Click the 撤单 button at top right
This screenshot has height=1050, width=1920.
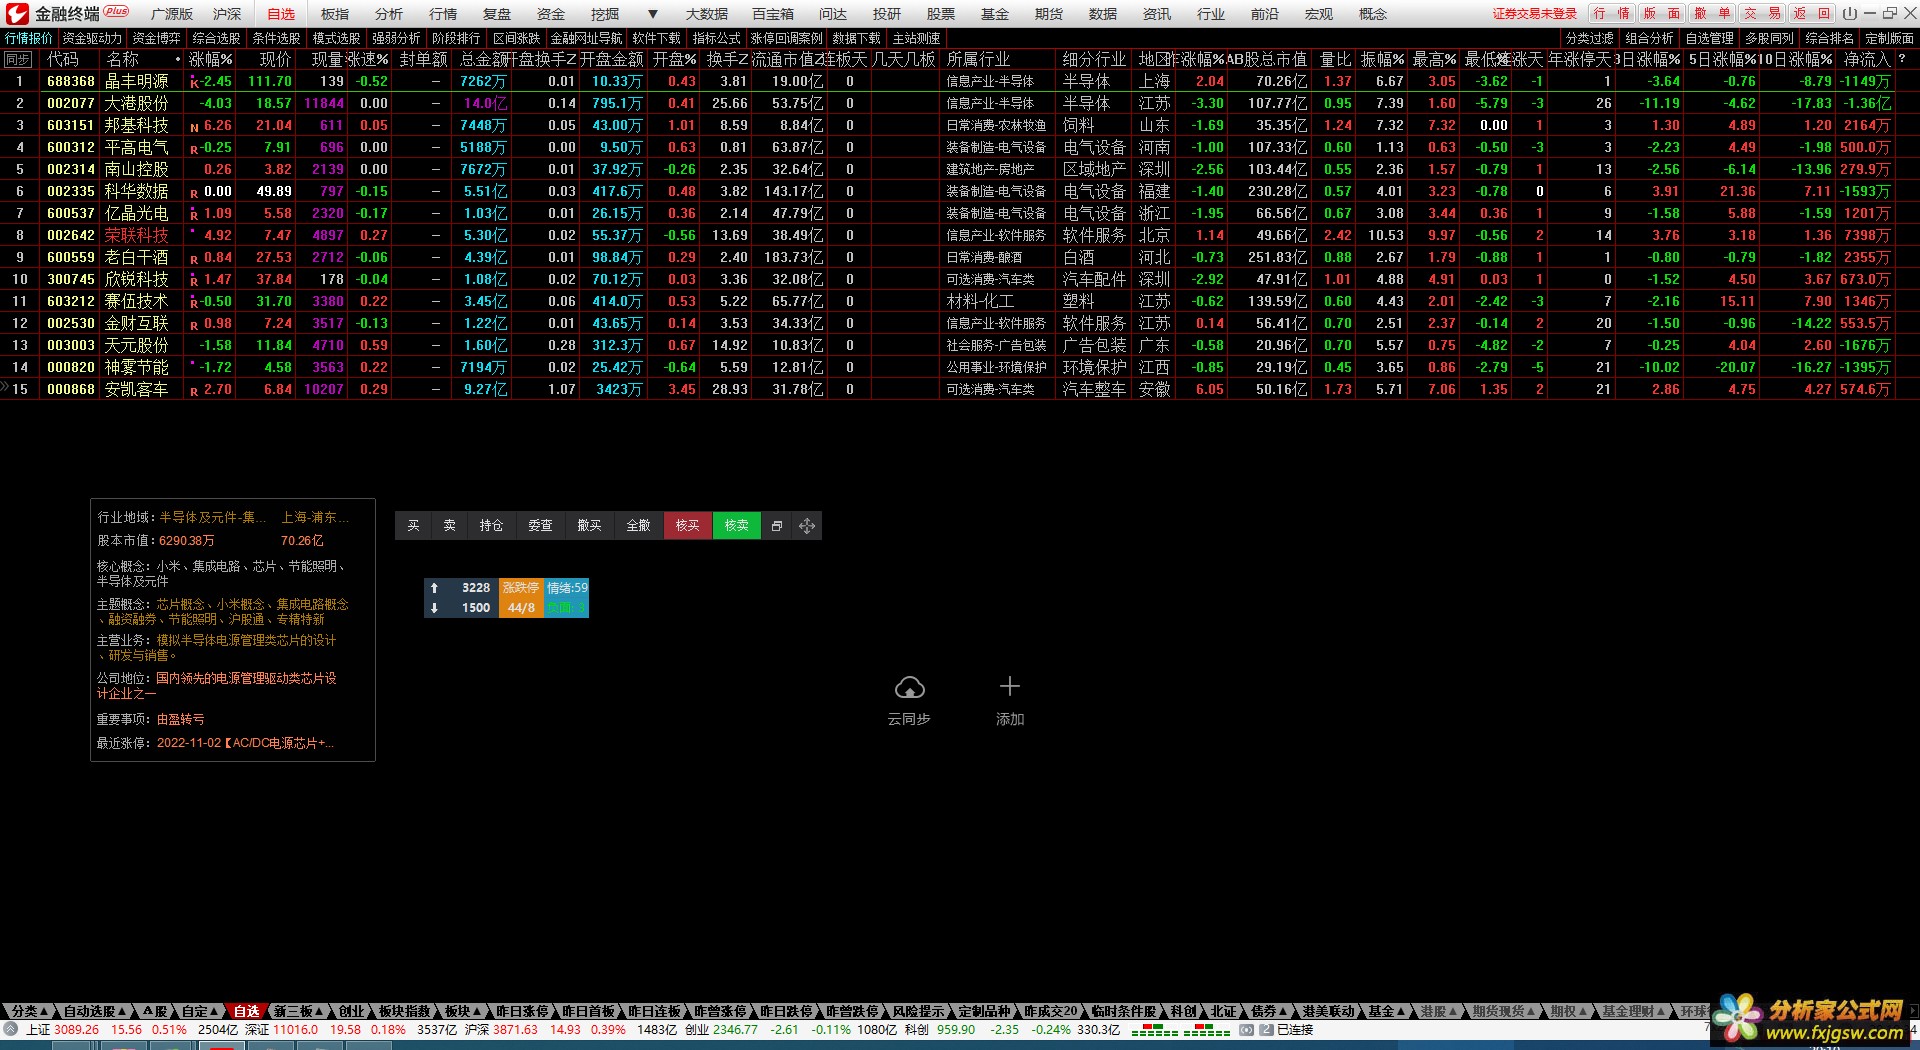[x=1712, y=14]
